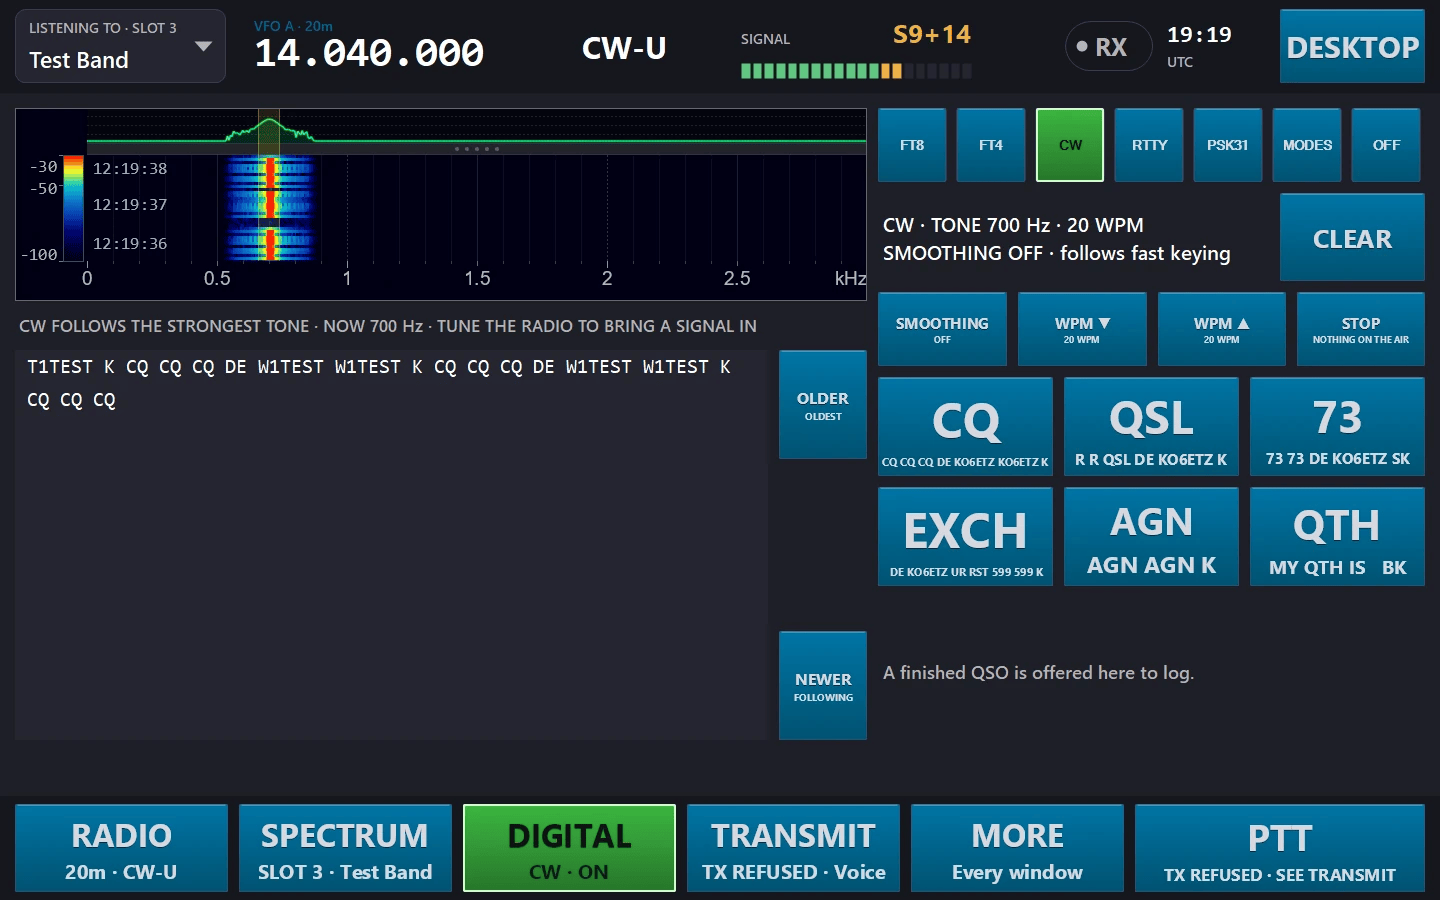
Task: Send the AGN AGN K macro
Action: pyautogui.click(x=1151, y=537)
